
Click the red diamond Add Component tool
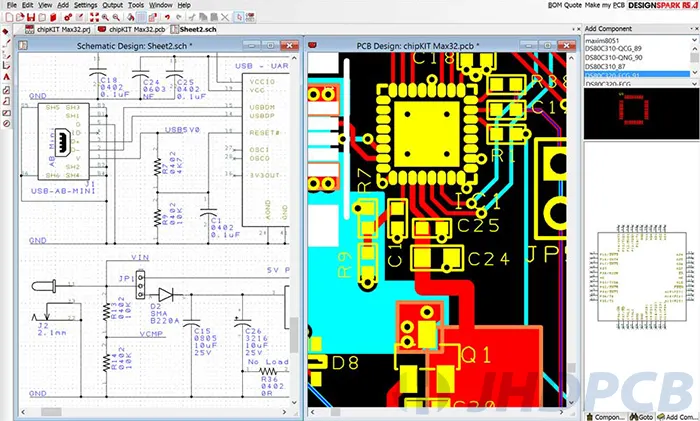(x=6, y=32)
